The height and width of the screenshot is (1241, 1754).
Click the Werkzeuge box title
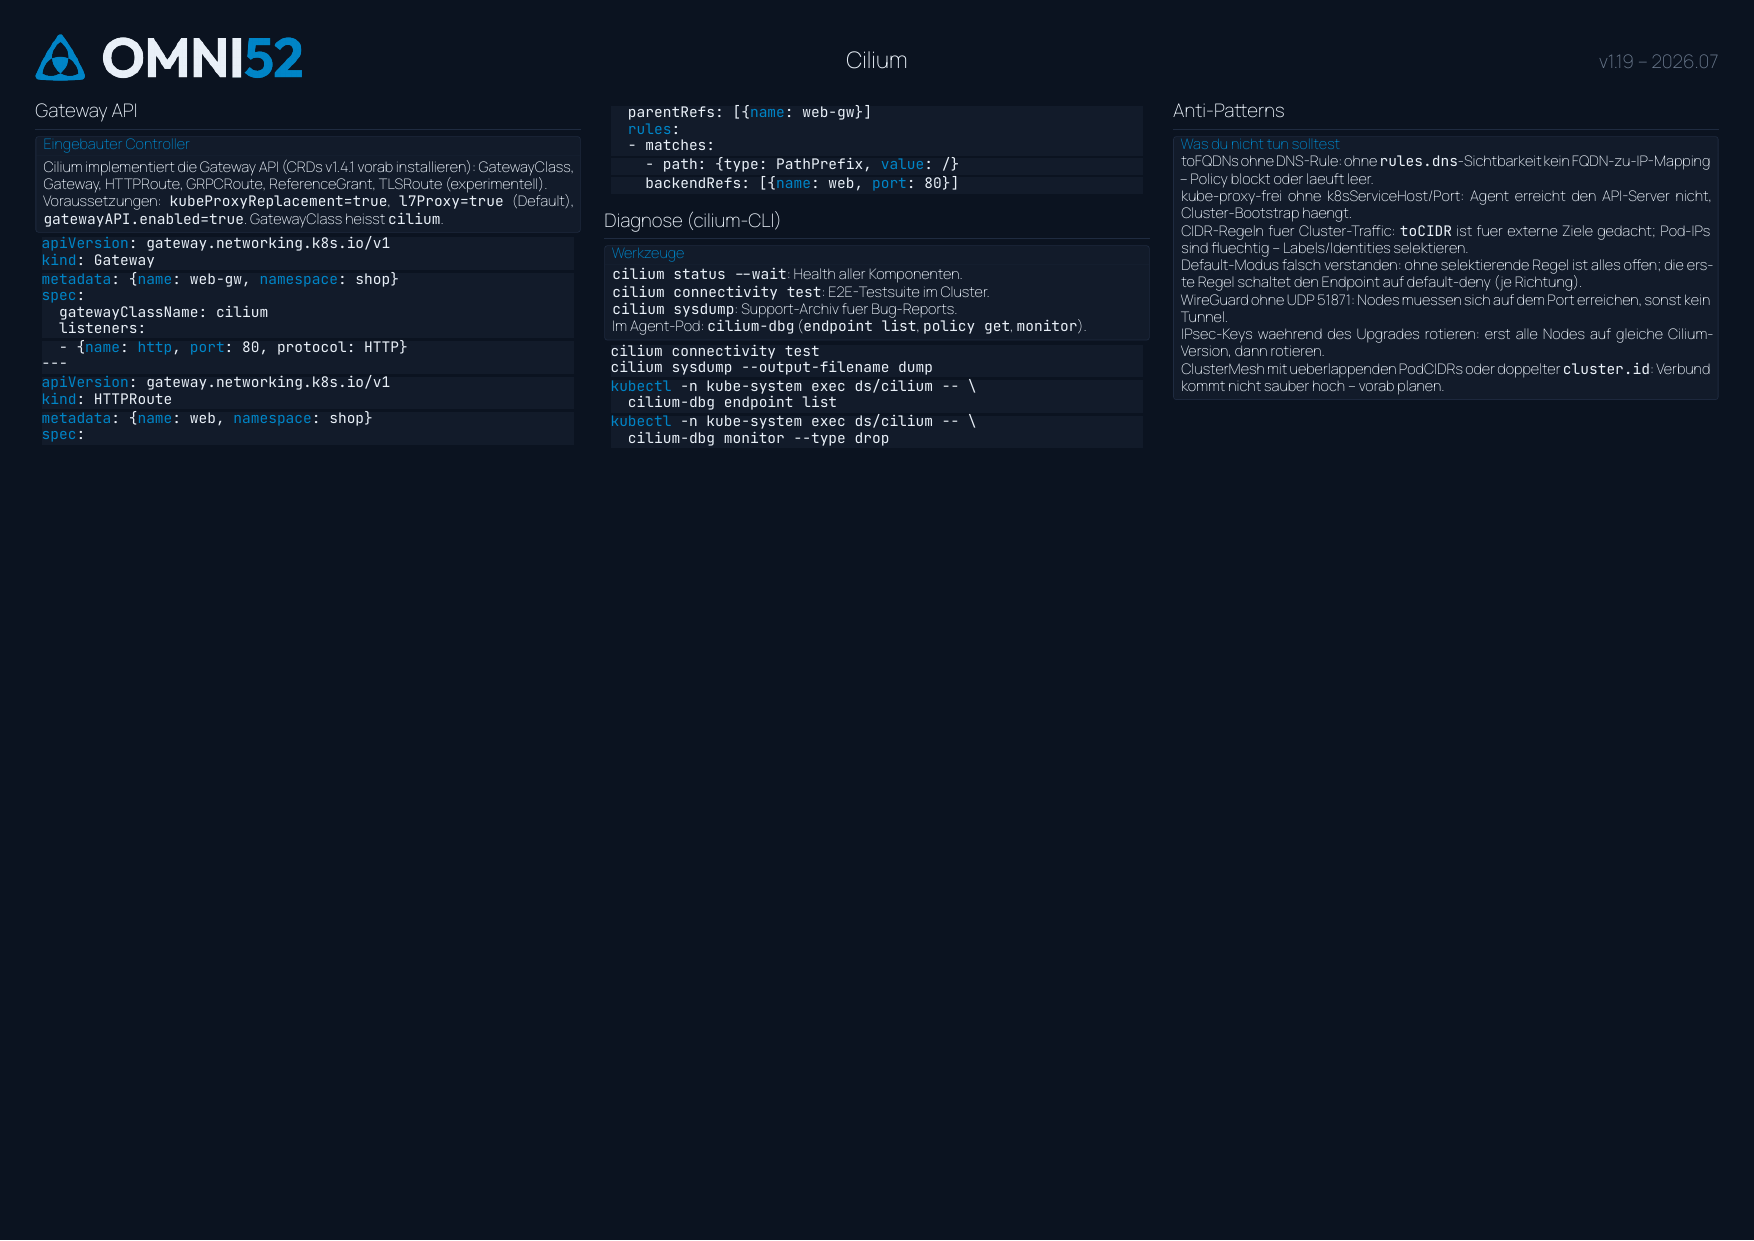tap(648, 253)
